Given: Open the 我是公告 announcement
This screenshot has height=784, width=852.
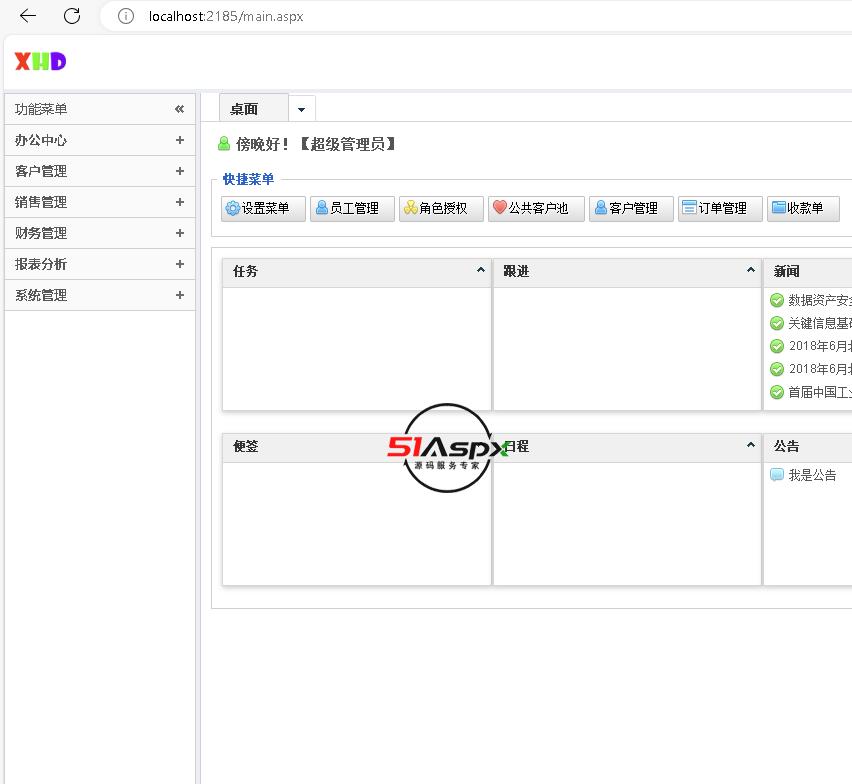Looking at the screenshot, I should point(812,475).
